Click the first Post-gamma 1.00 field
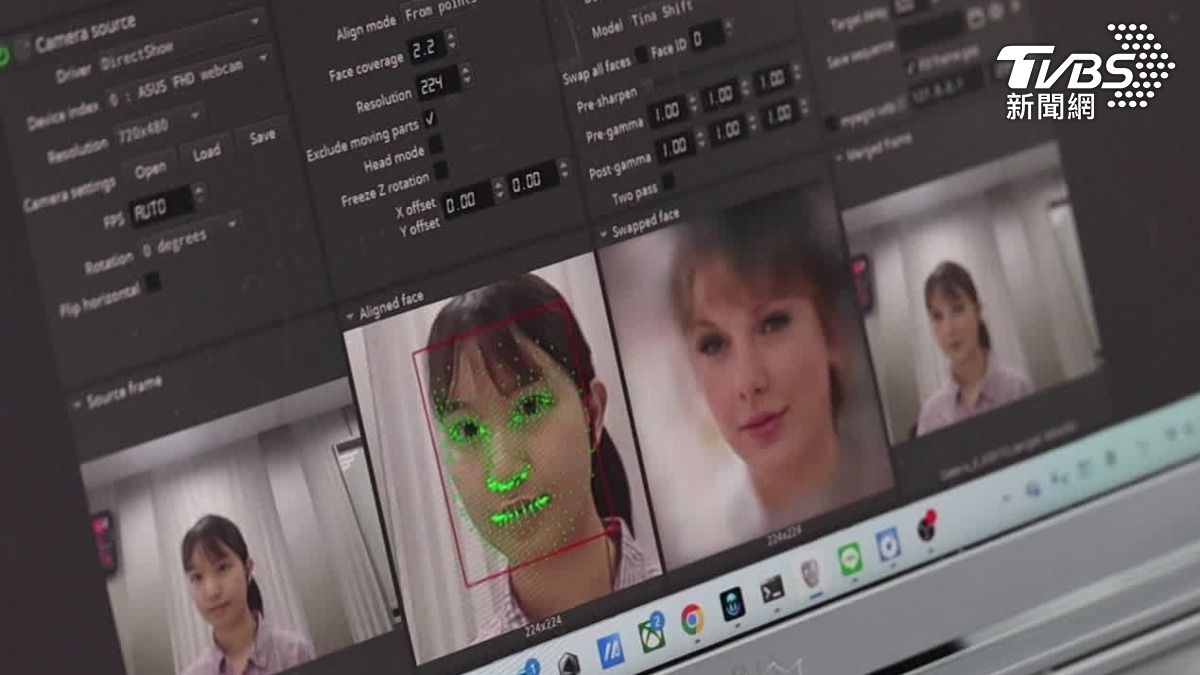The width and height of the screenshot is (1200, 675). pyautogui.click(x=677, y=145)
